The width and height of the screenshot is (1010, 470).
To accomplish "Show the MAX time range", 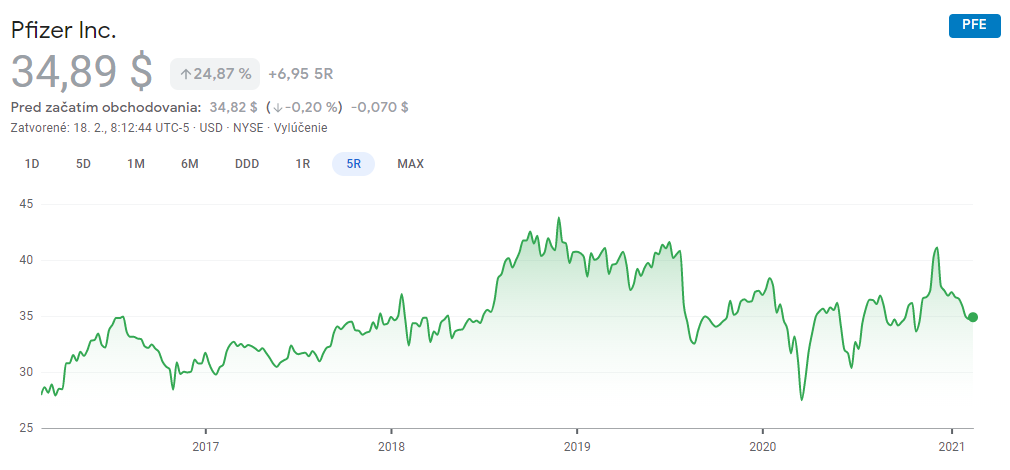I will point(410,164).
